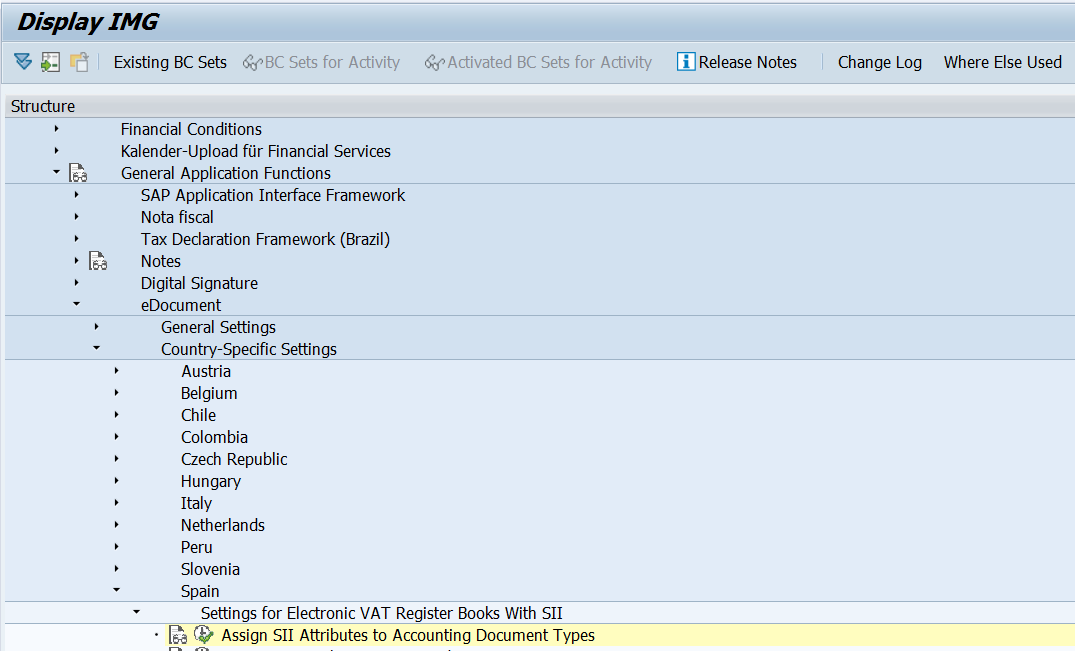The height and width of the screenshot is (651, 1075).
Task: Collapse the eDocument node
Action: pos(76,304)
